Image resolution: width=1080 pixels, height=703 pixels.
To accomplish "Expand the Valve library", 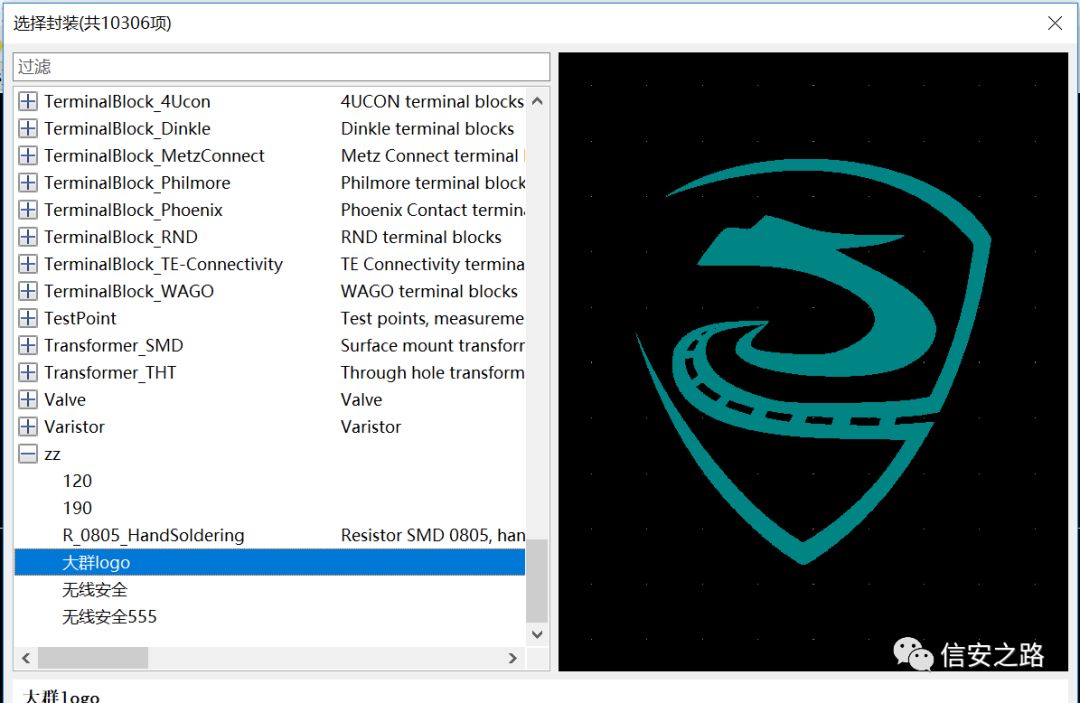I will pos(28,399).
